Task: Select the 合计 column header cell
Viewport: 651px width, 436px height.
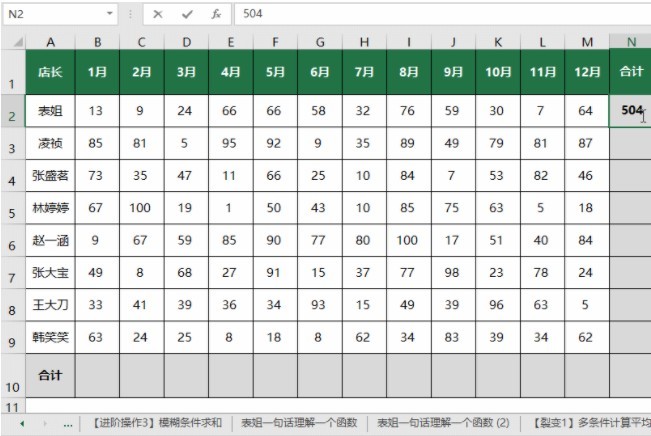Action: coord(630,72)
